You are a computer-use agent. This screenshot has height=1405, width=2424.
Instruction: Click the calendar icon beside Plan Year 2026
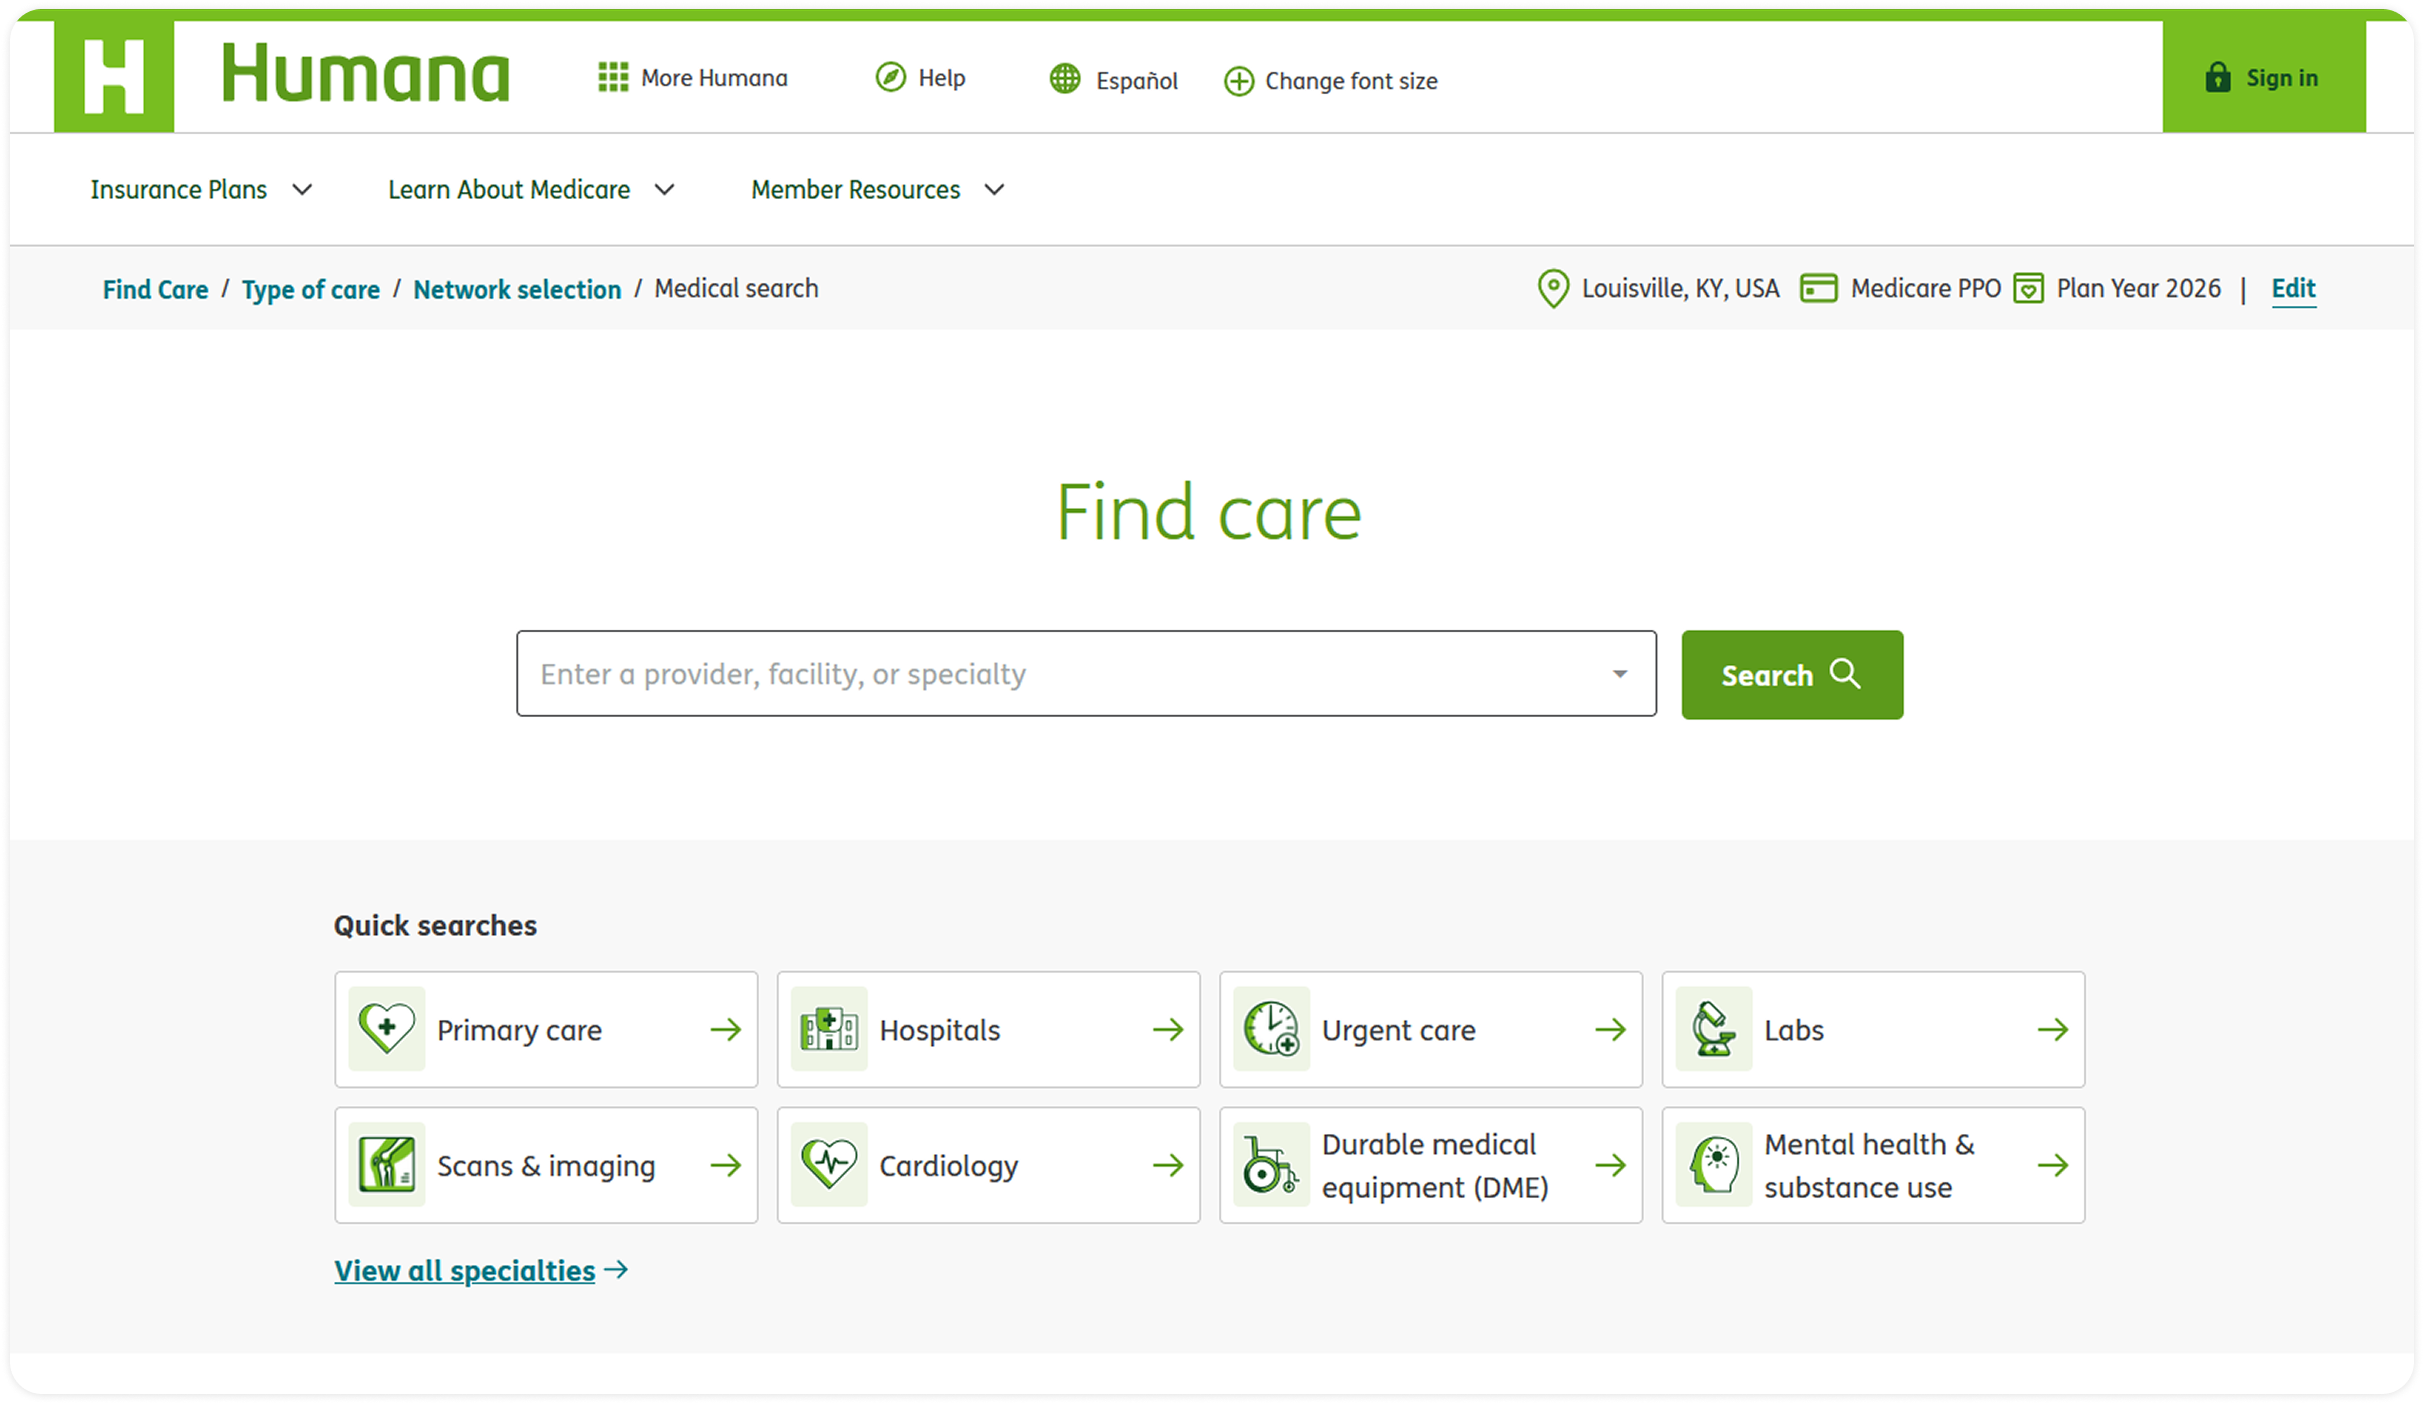pos(2028,289)
